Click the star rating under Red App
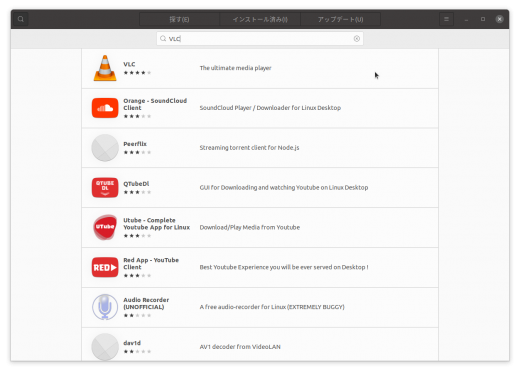 click(137, 276)
